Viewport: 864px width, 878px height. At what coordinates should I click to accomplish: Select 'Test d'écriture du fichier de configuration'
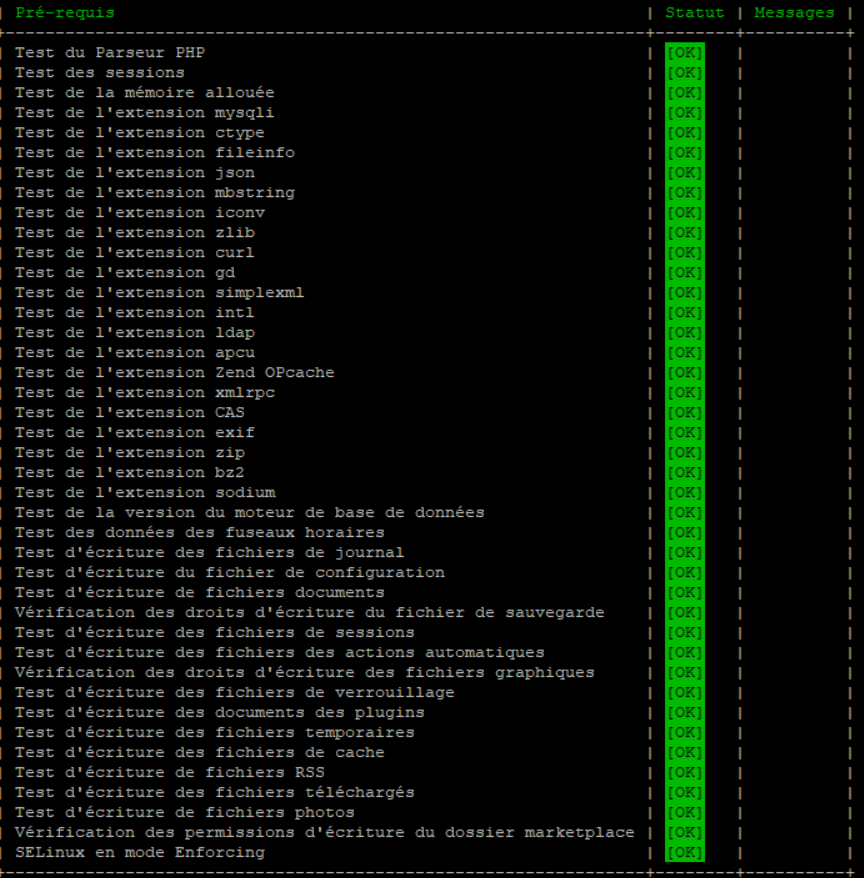(230, 572)
